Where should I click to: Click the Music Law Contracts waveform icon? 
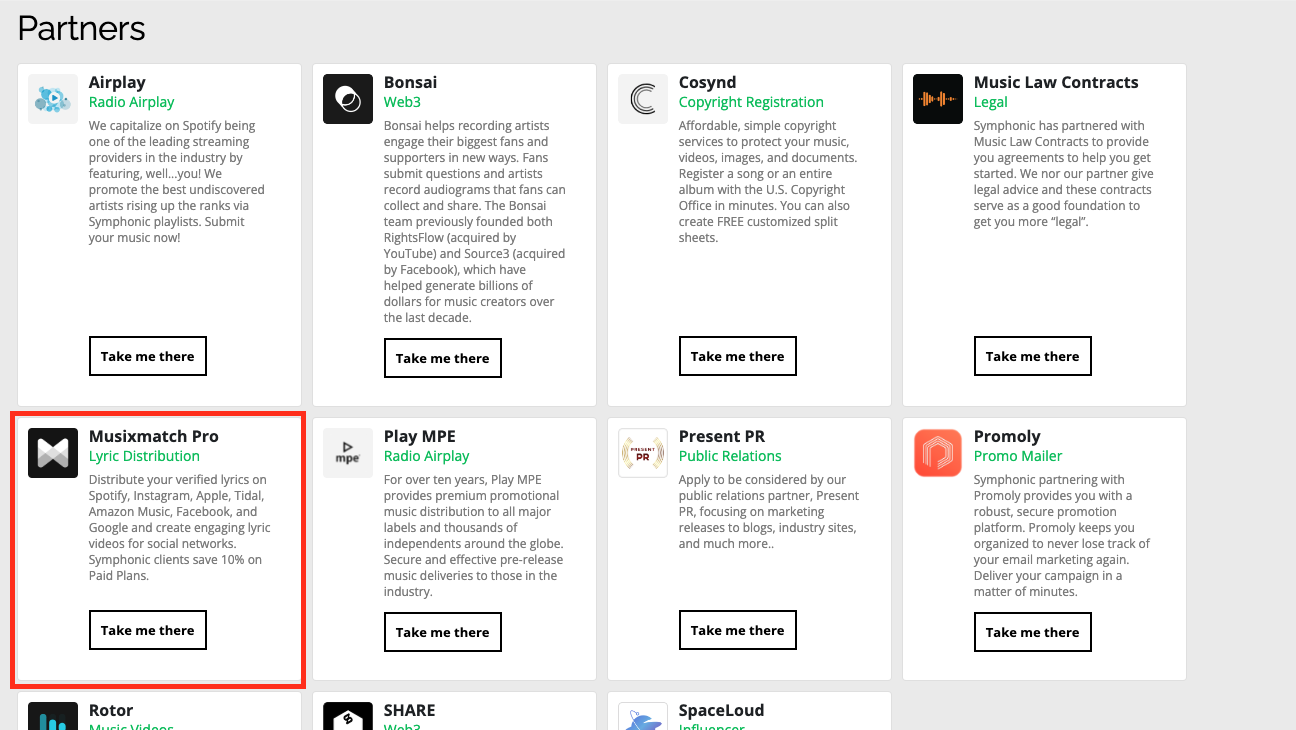(938, 99)
